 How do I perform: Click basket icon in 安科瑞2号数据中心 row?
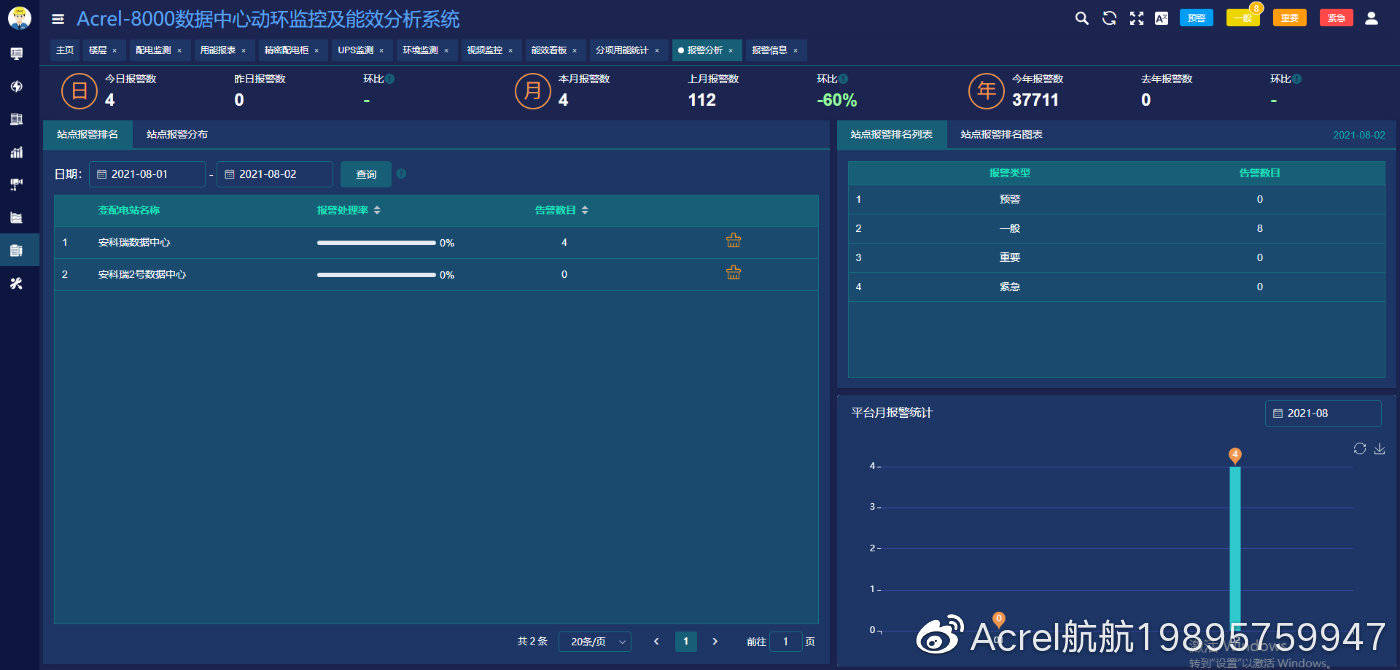[733, 272]
